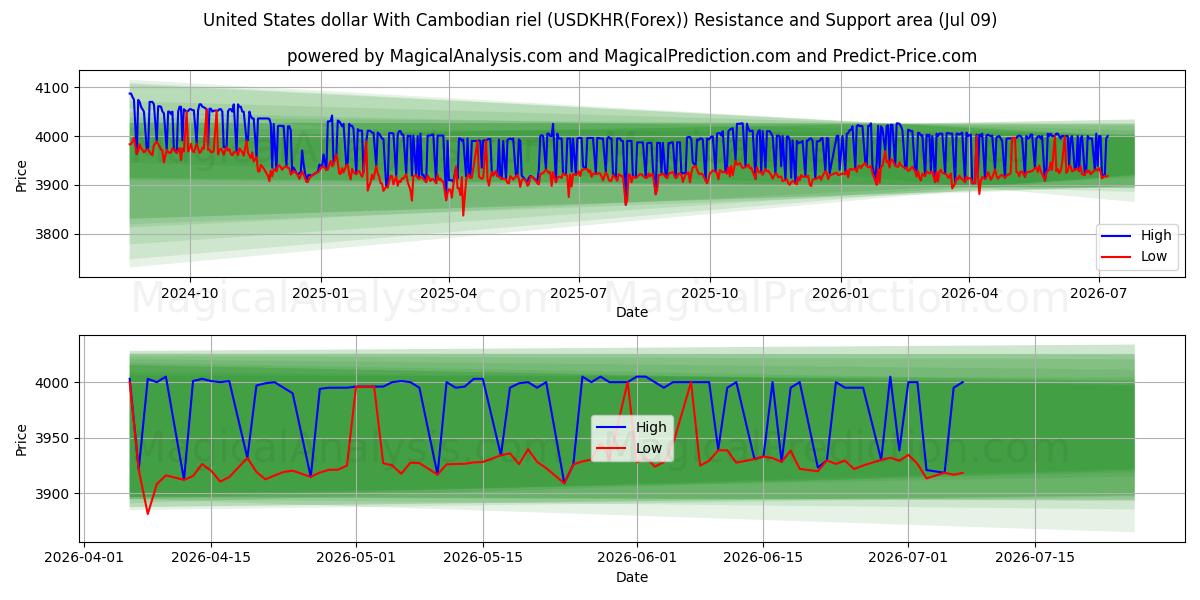Click the 2026-01 date tick label
This screenshot has width=1200, height=600.
(841, 293)
